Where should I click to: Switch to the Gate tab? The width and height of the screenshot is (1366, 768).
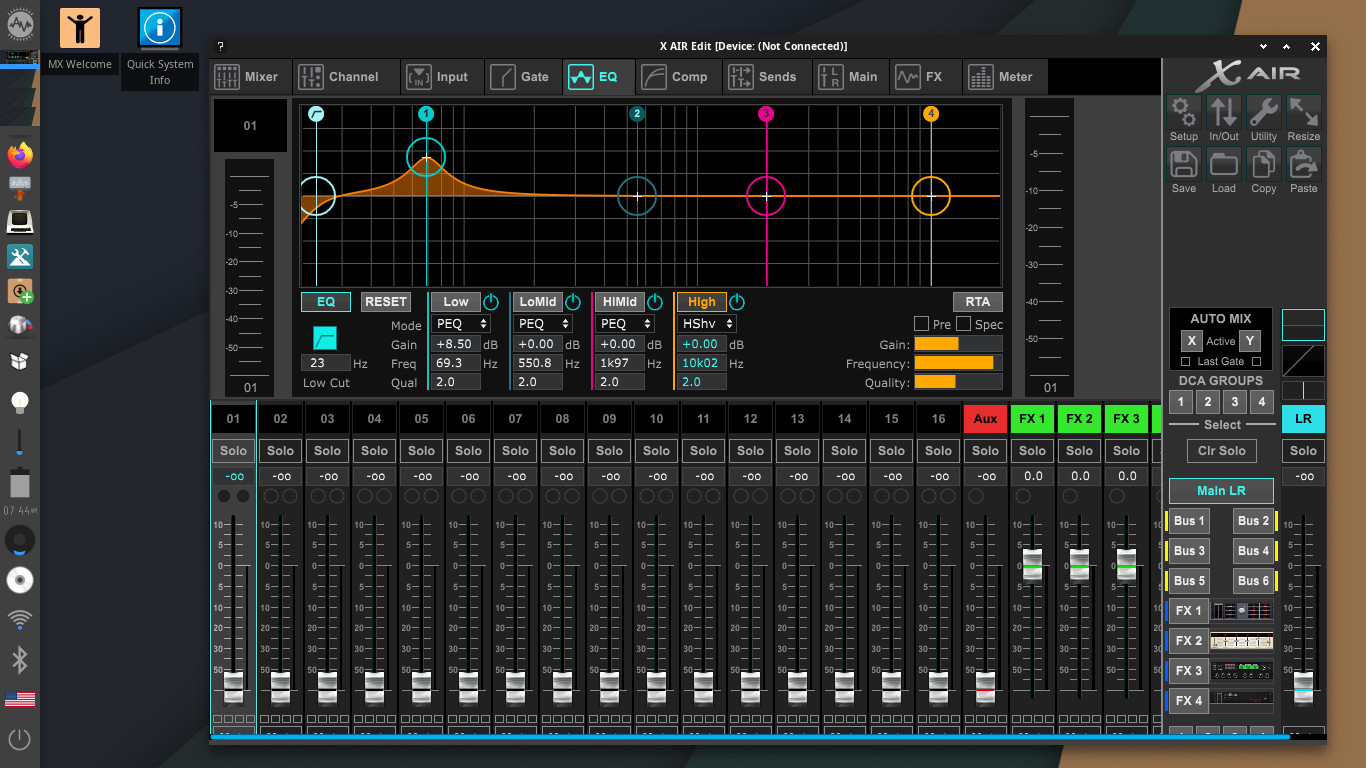[x=521, y=77]
